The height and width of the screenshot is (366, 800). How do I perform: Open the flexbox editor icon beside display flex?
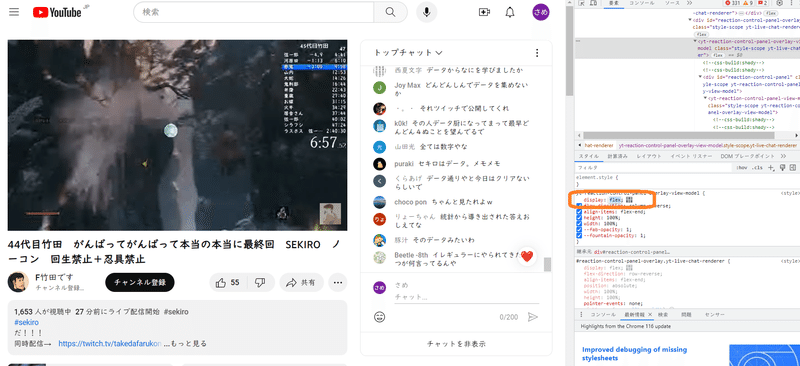coord(629,200)
